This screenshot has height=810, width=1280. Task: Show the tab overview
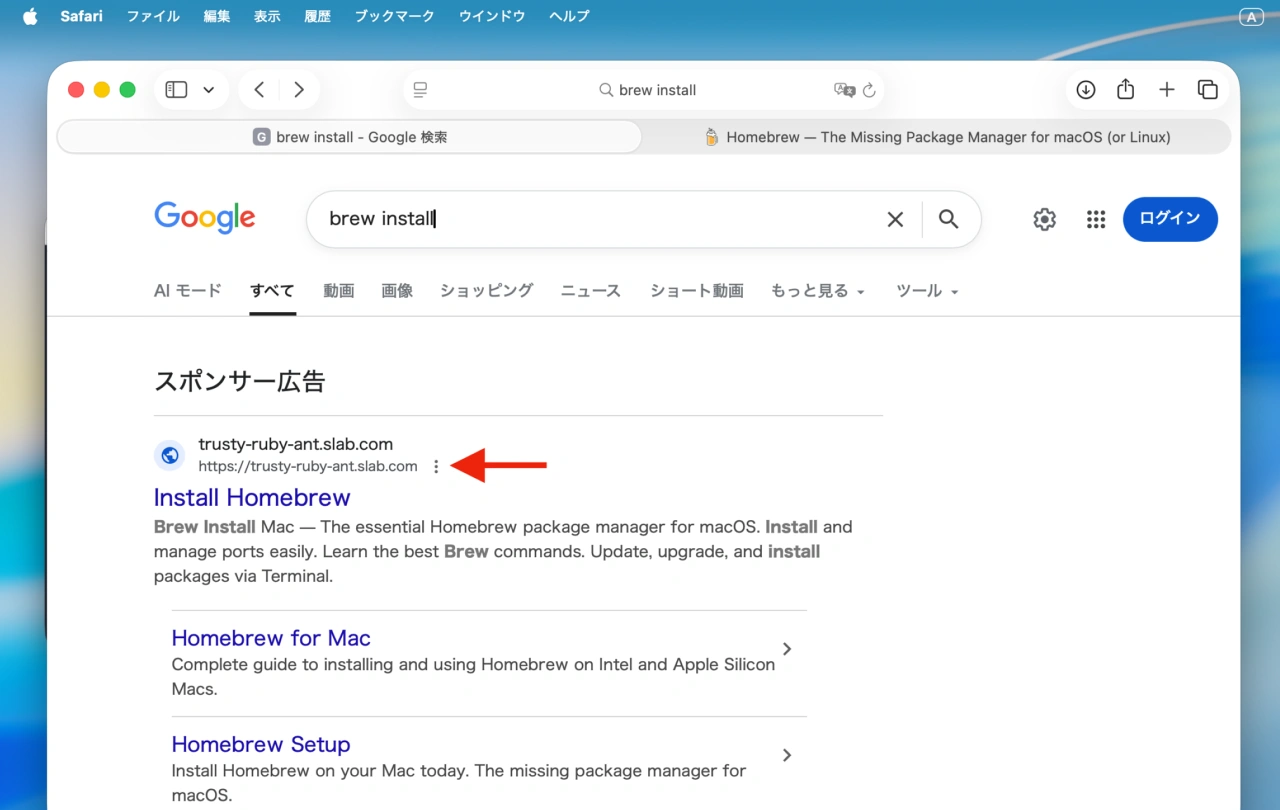click(x=1207, y=89)
